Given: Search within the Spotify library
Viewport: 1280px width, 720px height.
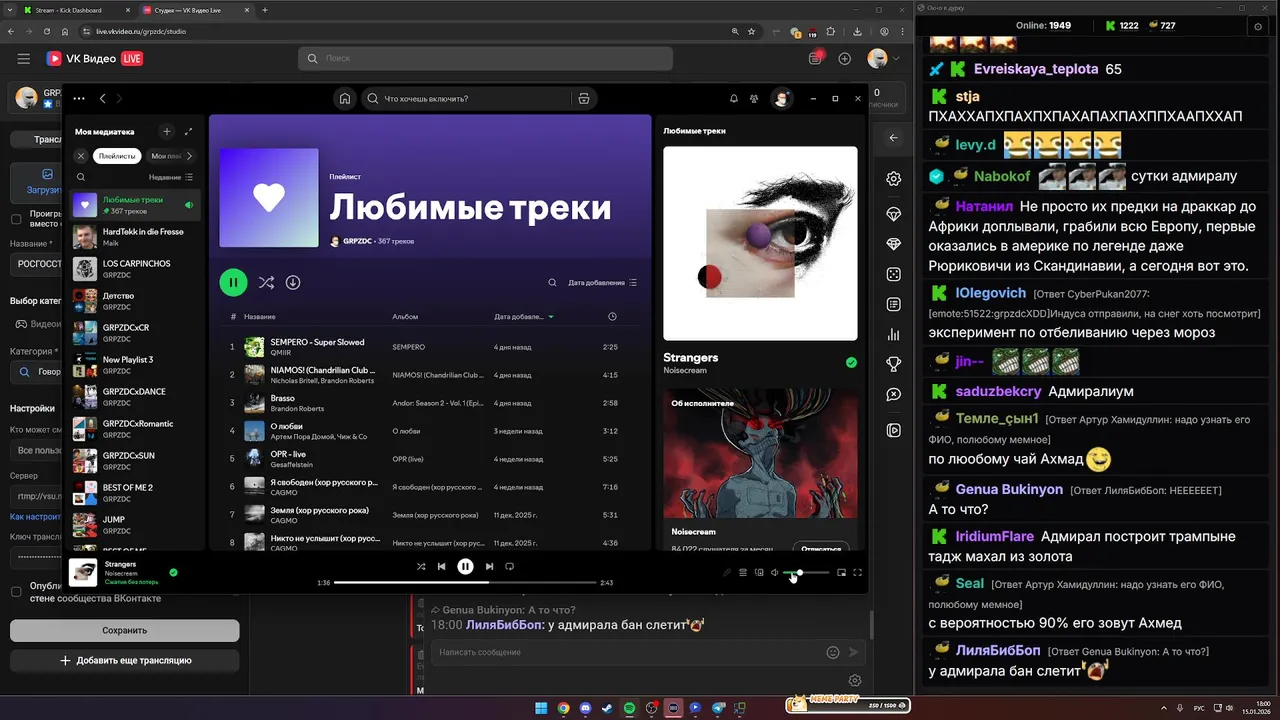Looking at the screenshot, I should click(81, 177).
